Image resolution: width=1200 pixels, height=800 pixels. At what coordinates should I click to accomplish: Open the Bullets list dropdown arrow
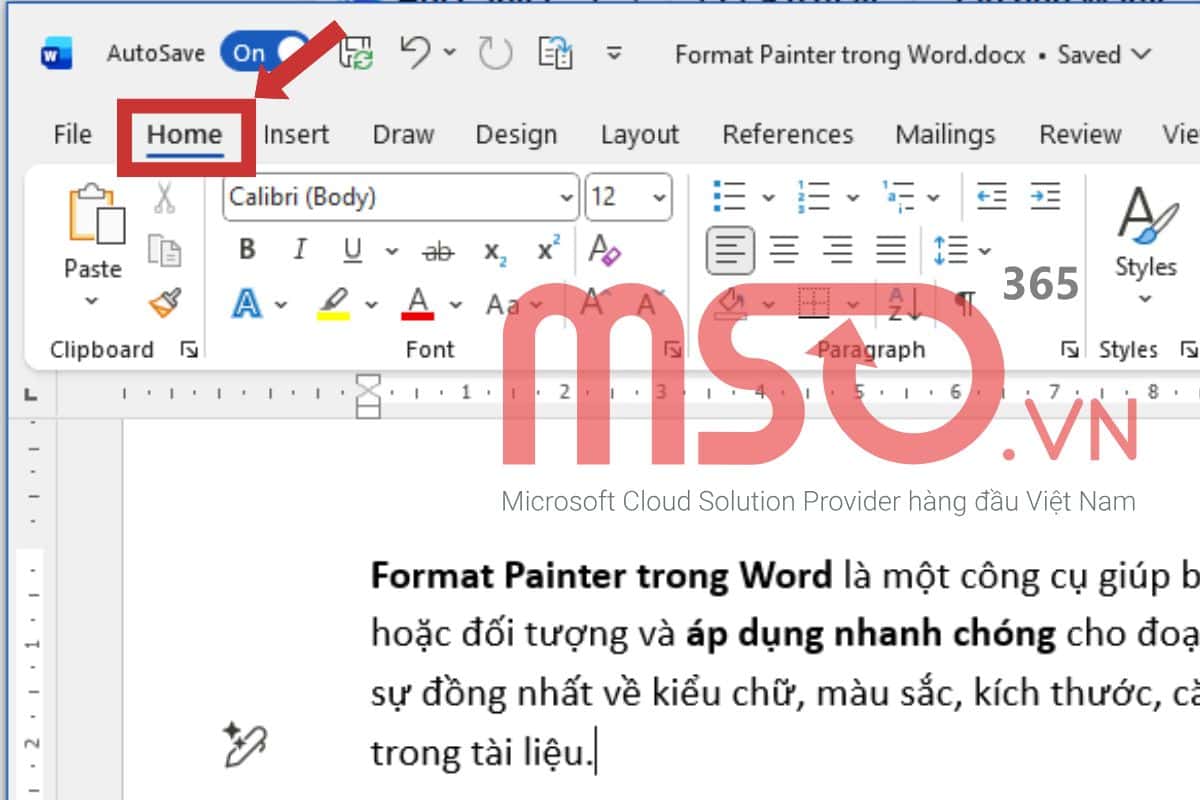click(x=768, y=198)
